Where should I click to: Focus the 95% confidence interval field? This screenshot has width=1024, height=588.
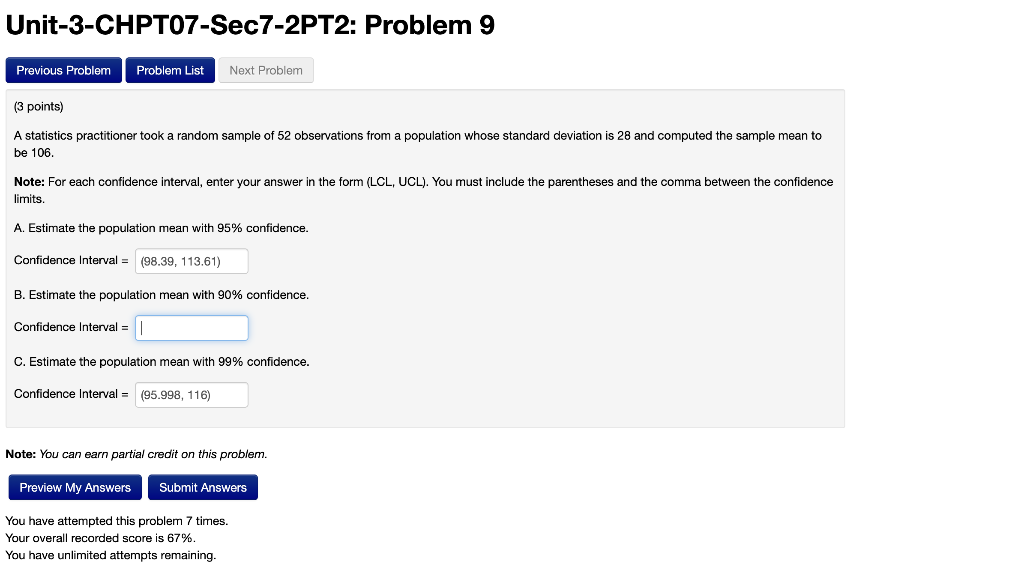[x=191, y=261]
